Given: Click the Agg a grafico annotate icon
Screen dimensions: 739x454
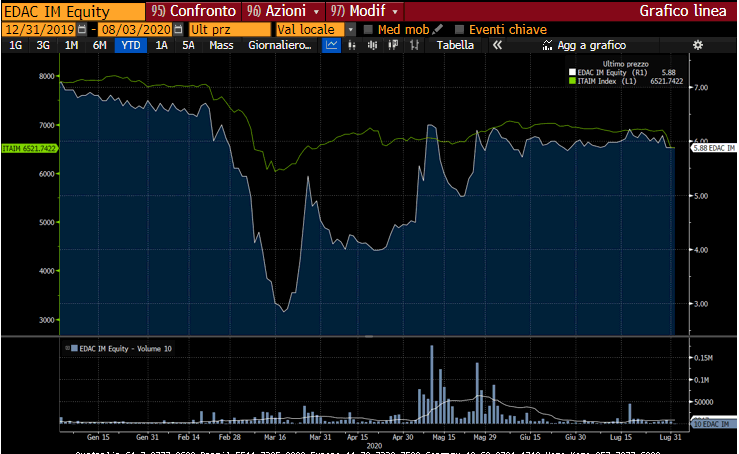Looking at the screenshot, I should [547, 46].
